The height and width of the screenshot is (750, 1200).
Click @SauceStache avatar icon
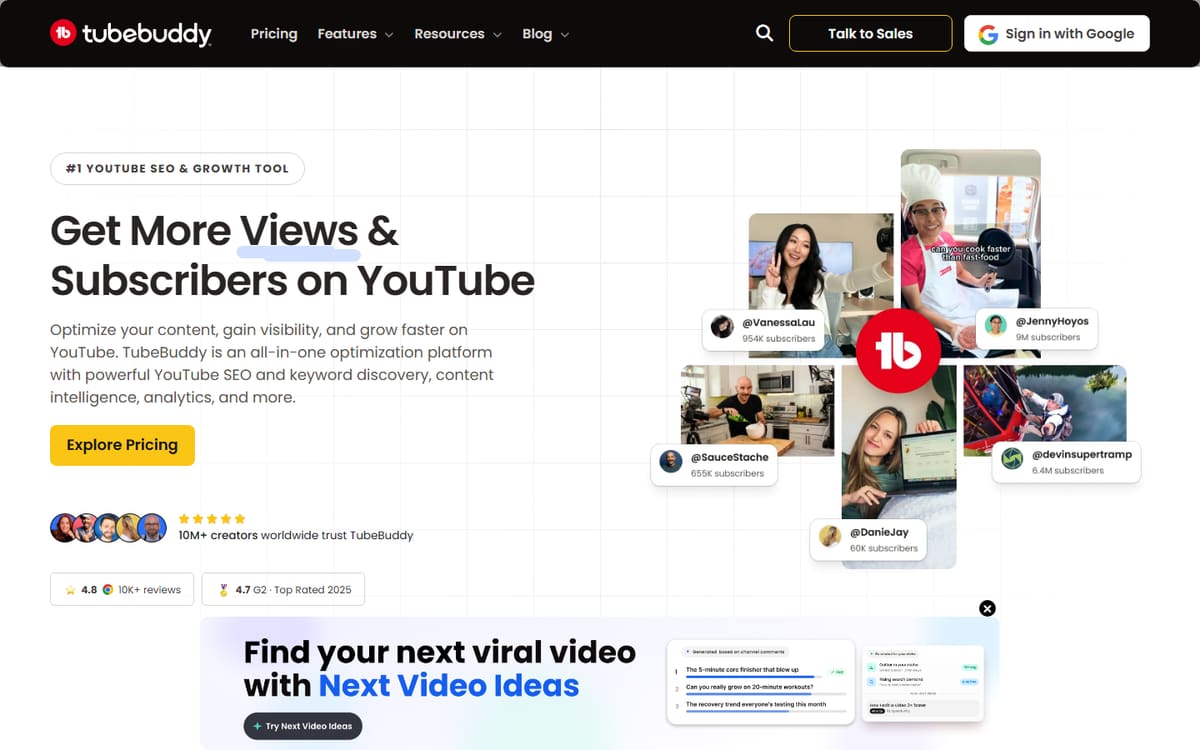671,462
